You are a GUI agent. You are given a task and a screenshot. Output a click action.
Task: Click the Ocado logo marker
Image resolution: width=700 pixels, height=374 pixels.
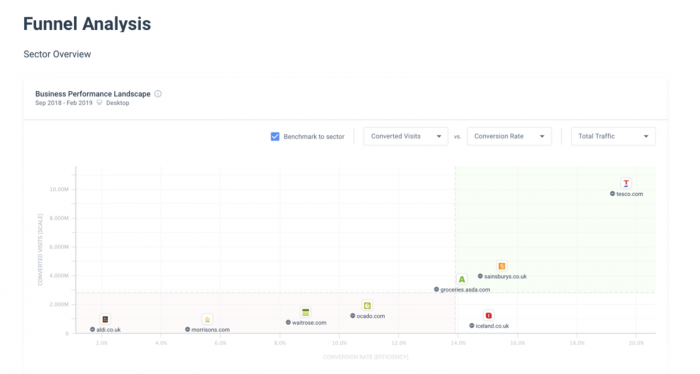click(x=367, y=306)
